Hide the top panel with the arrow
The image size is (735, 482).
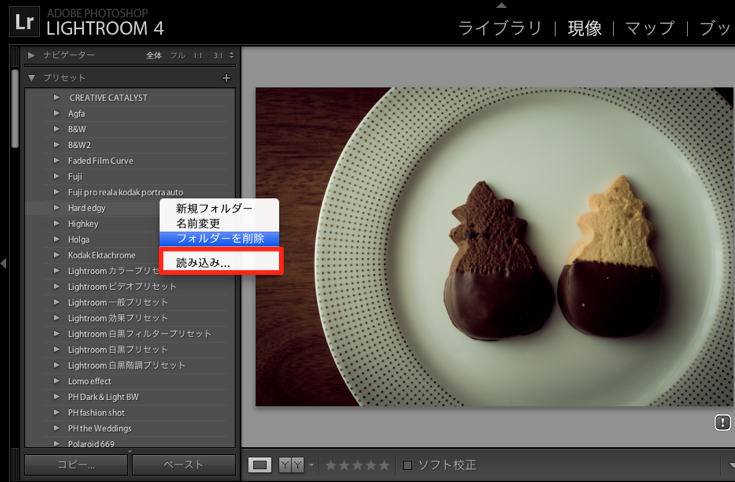click(502, 5)
